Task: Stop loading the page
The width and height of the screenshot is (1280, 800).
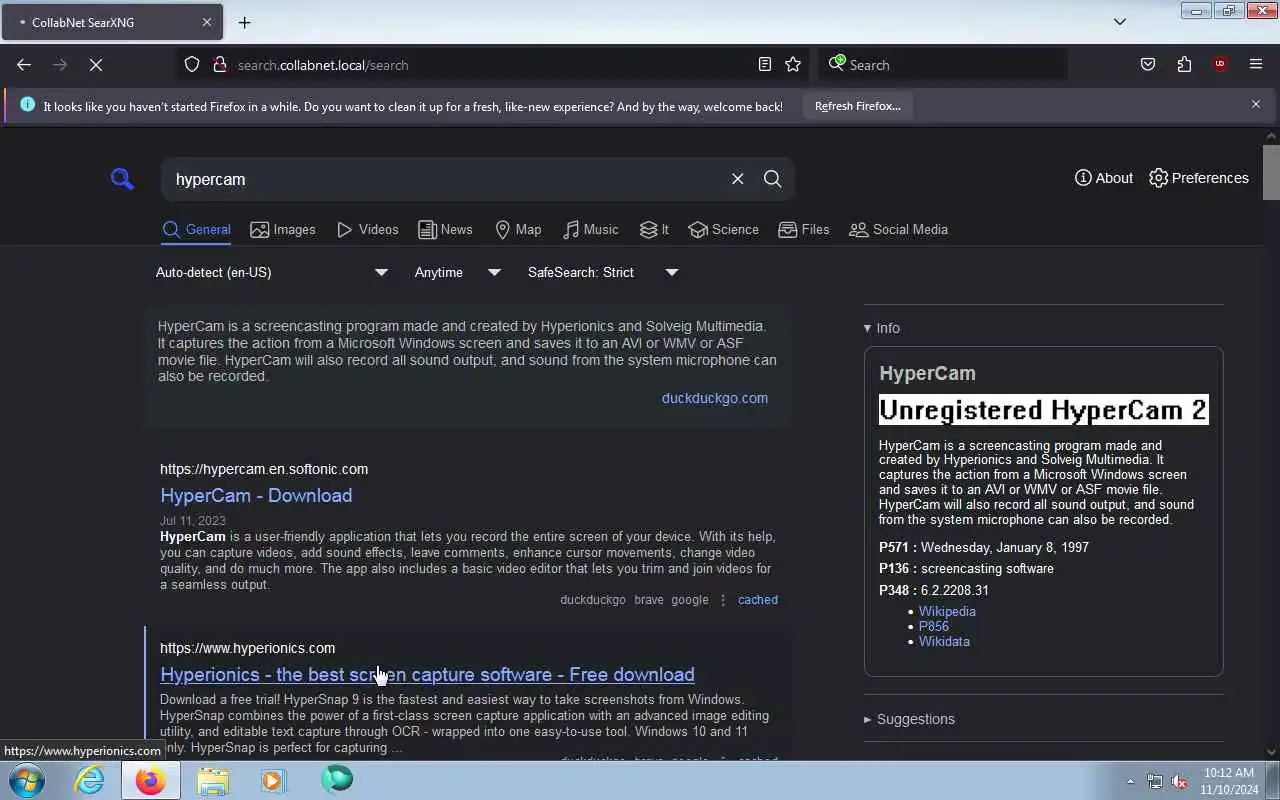Action: pyautogui.click(x=96, y=65)
